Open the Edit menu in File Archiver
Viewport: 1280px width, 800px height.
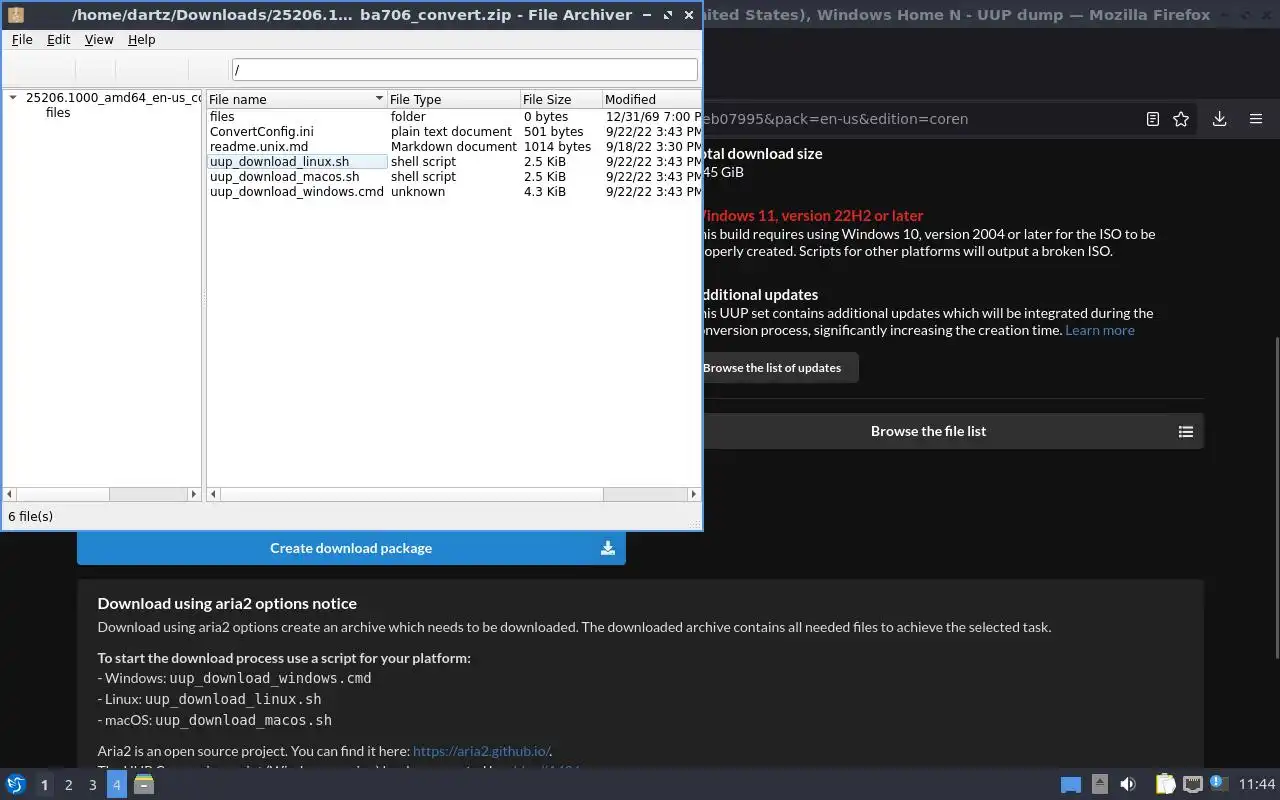pyautogui.click(x=59, y=39)
